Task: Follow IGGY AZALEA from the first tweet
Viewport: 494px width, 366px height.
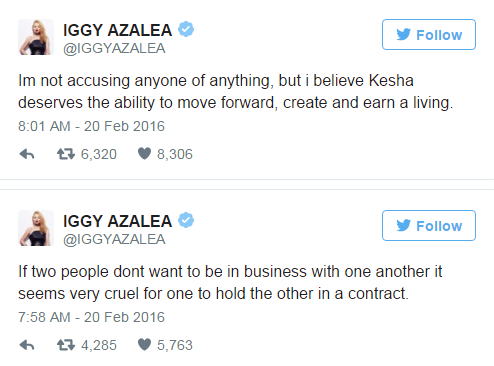Action: (429, 35)
